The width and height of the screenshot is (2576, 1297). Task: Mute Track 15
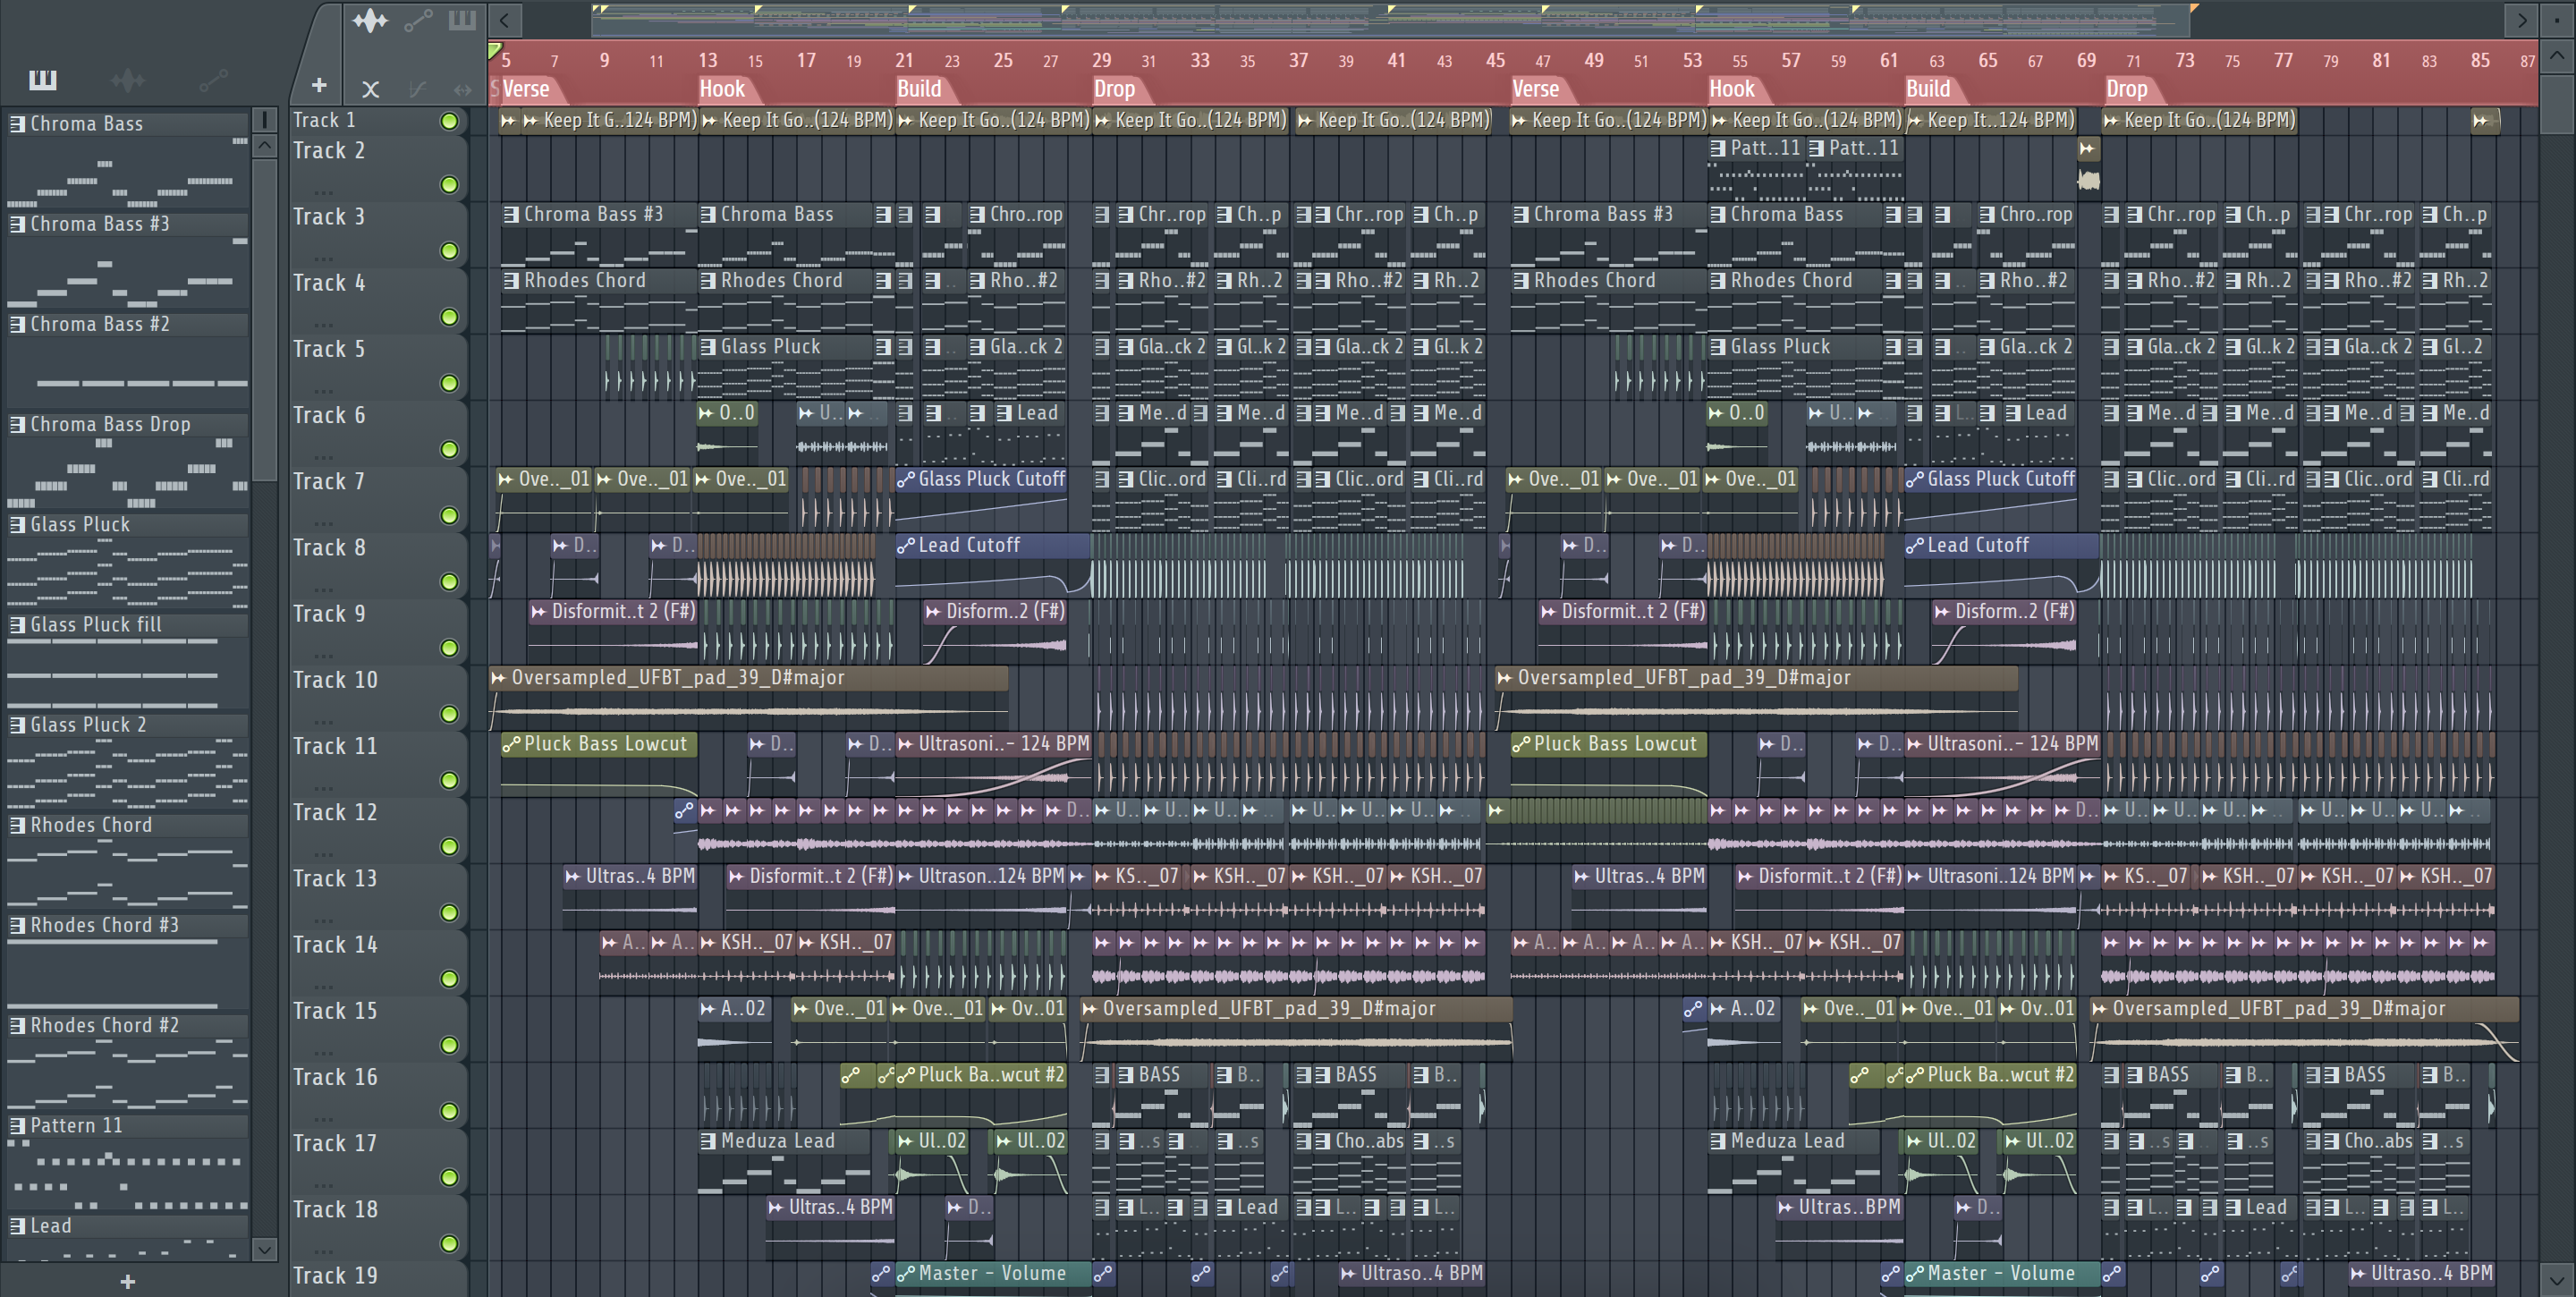click(x=449, y=1045)
